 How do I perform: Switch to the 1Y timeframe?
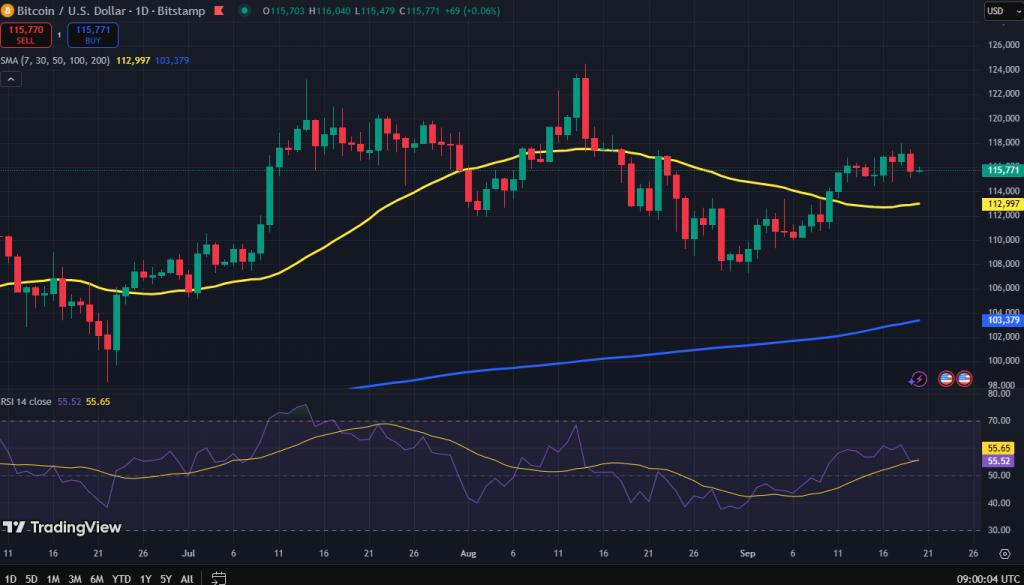pyautogui.click(x=144, y=578)
